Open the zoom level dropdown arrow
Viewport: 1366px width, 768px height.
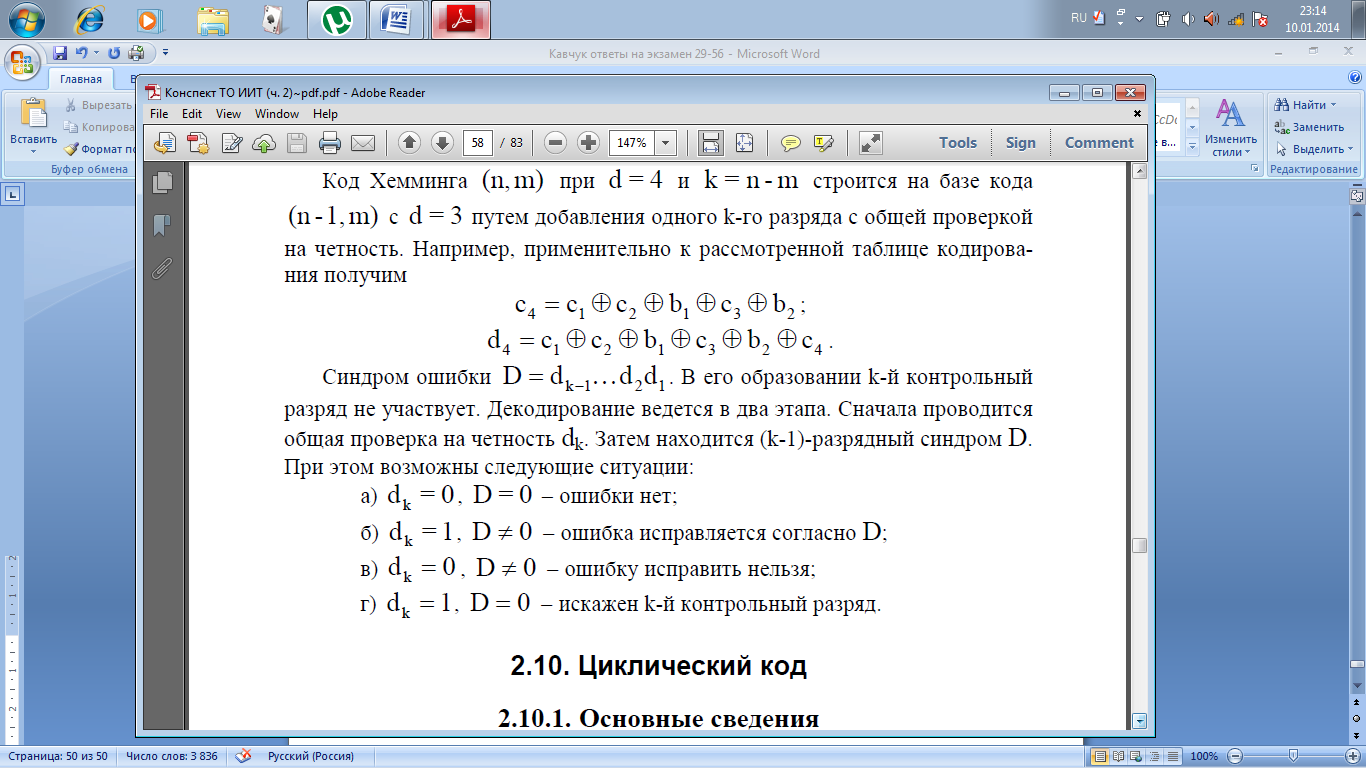pos(666,143)
